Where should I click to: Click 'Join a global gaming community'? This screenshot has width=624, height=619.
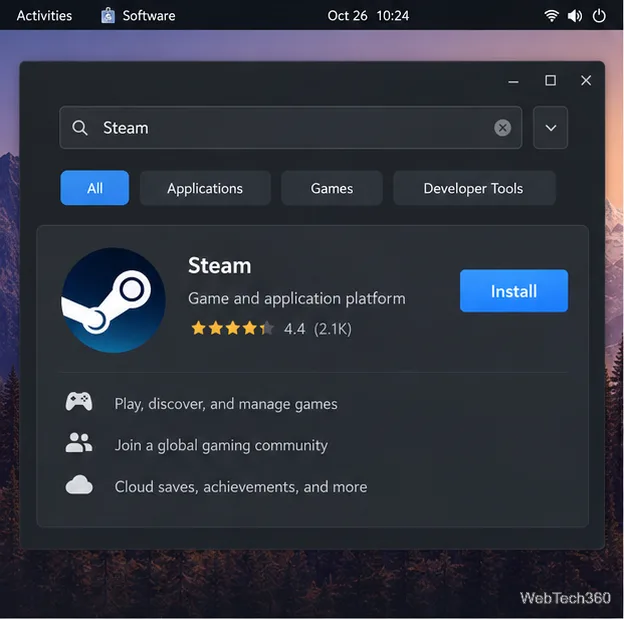click(x=221, y=445)
